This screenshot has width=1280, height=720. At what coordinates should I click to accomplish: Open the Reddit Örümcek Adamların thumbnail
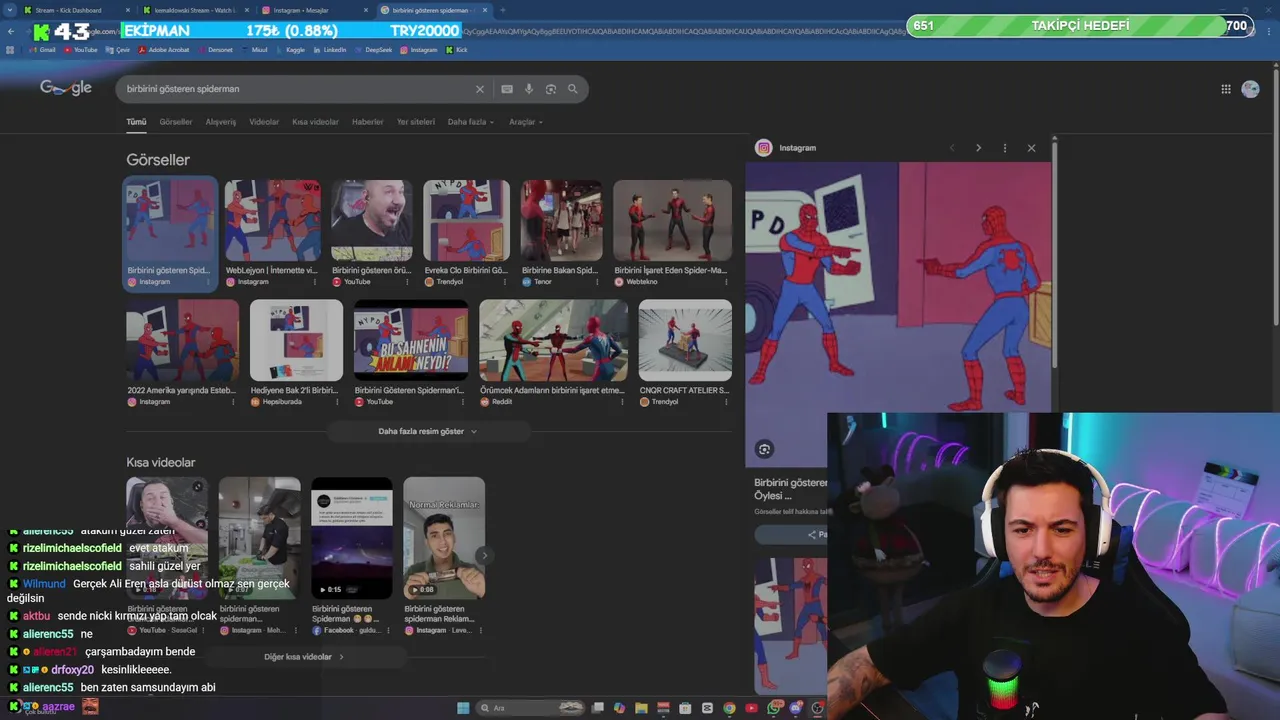click(x=553, y=341)
